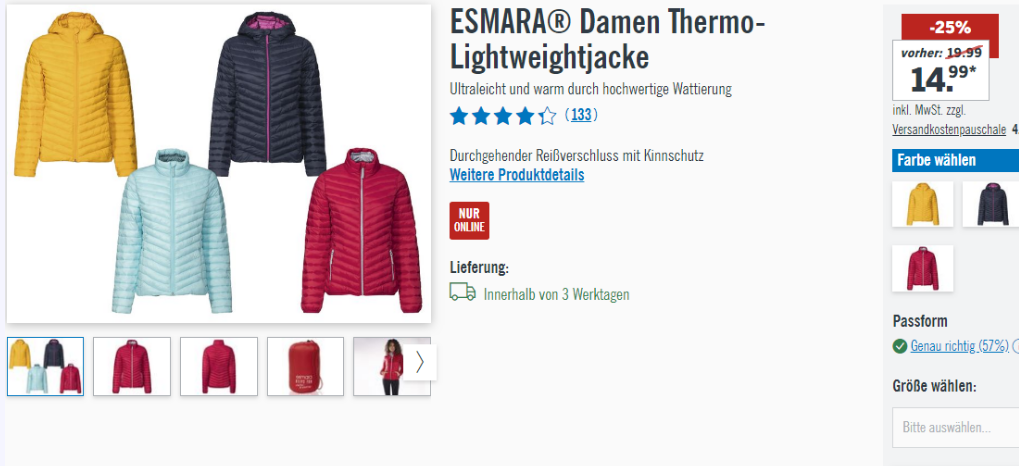The height and width of the screenshot is (466, 1019).
Task: Click the green checkmark icon beside Passform
Action: pos(900,346)
